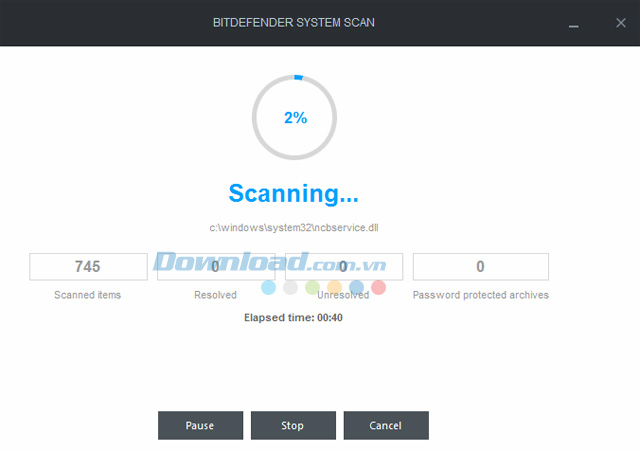This screenshot has width=640, height=452.
Task: Click the 'Elapsed time: 00:40' text
Action: pos(293,318)
